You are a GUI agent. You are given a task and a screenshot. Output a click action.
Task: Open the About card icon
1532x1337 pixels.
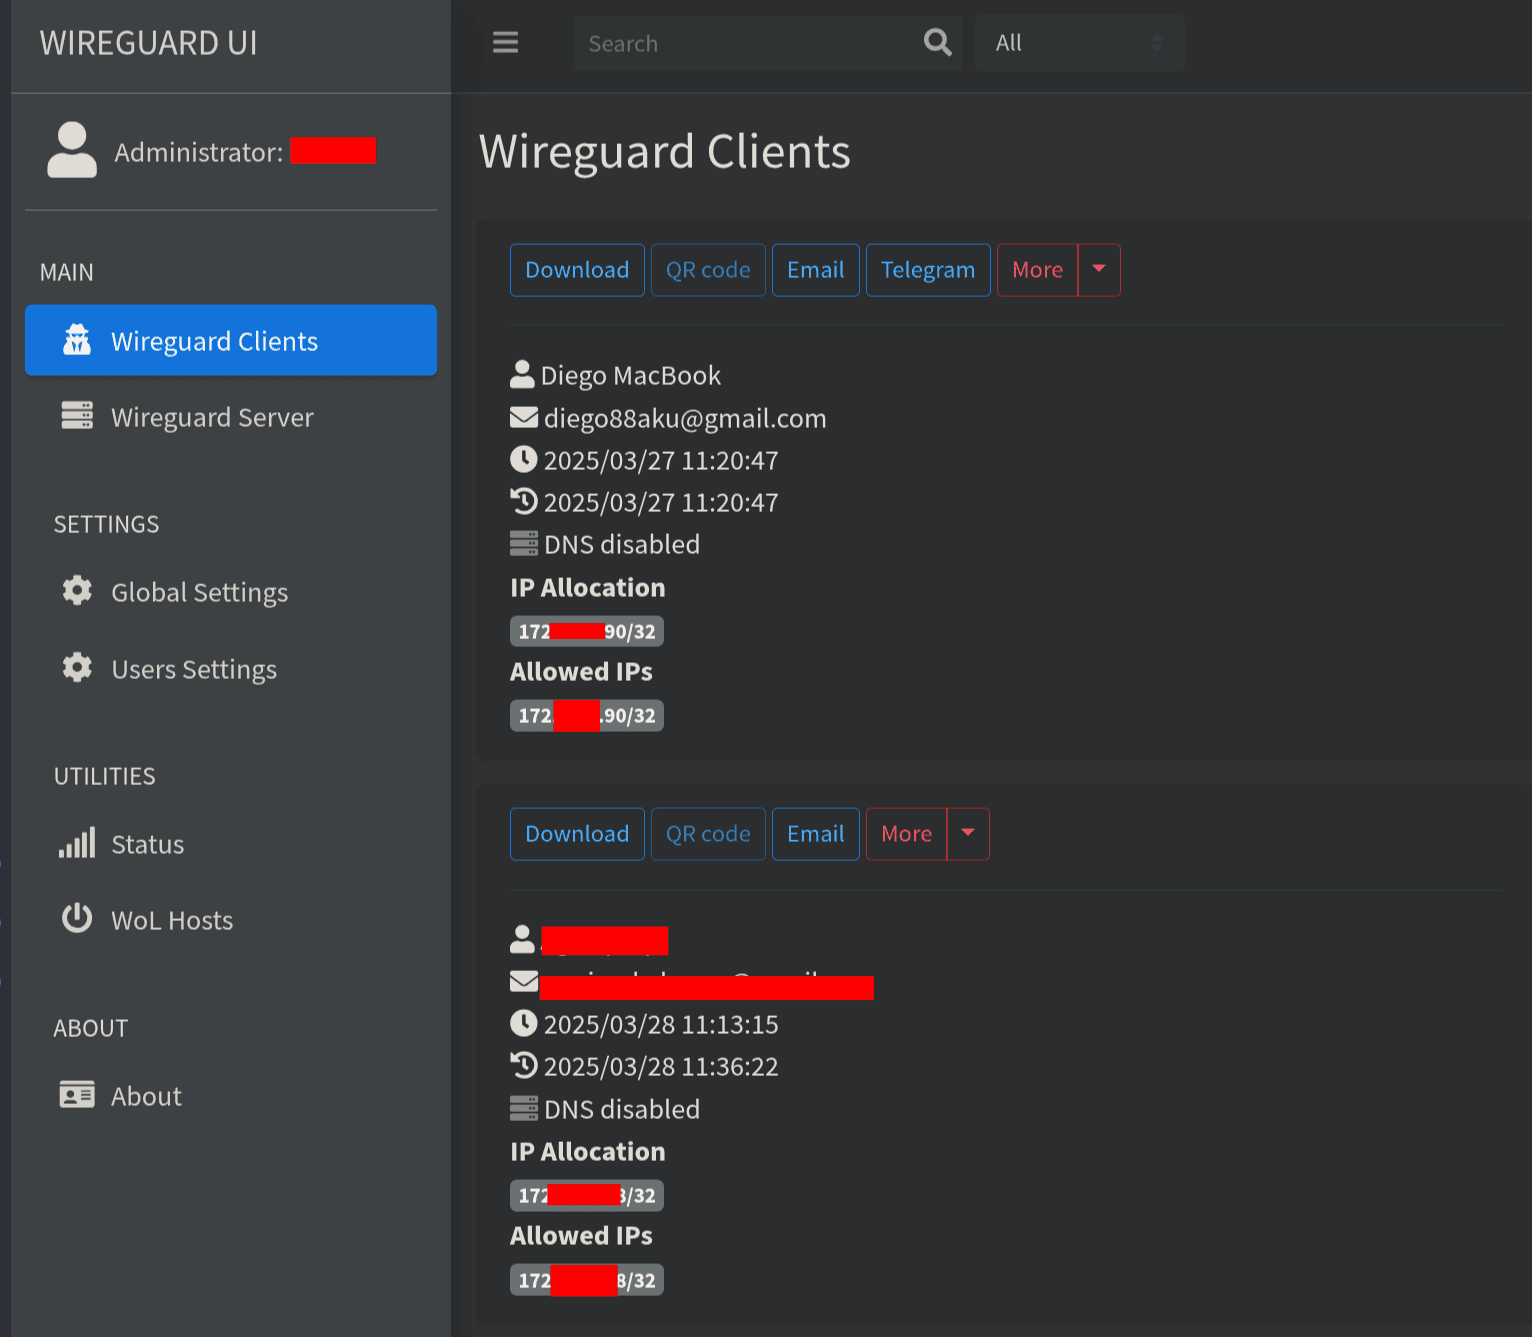(77, 1095)
